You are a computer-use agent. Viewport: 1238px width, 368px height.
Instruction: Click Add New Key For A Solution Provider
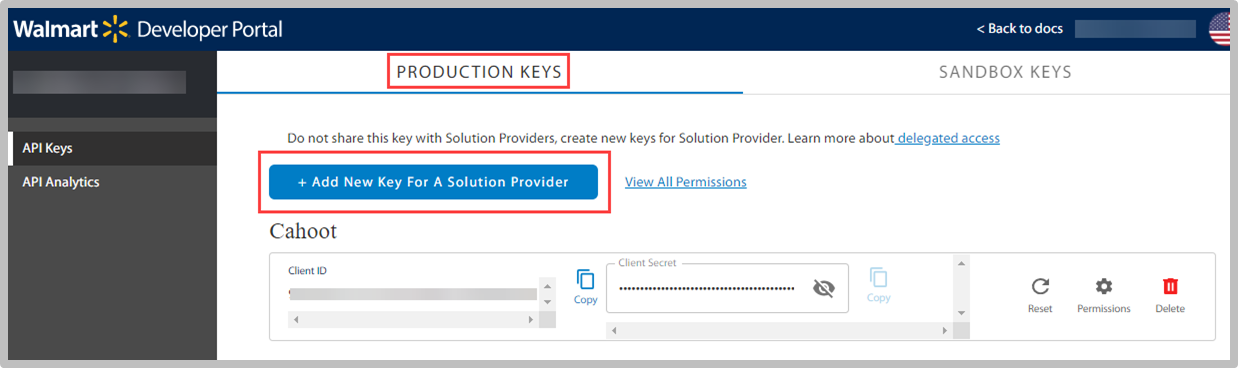pyautogui.click(x=433, y=182)
